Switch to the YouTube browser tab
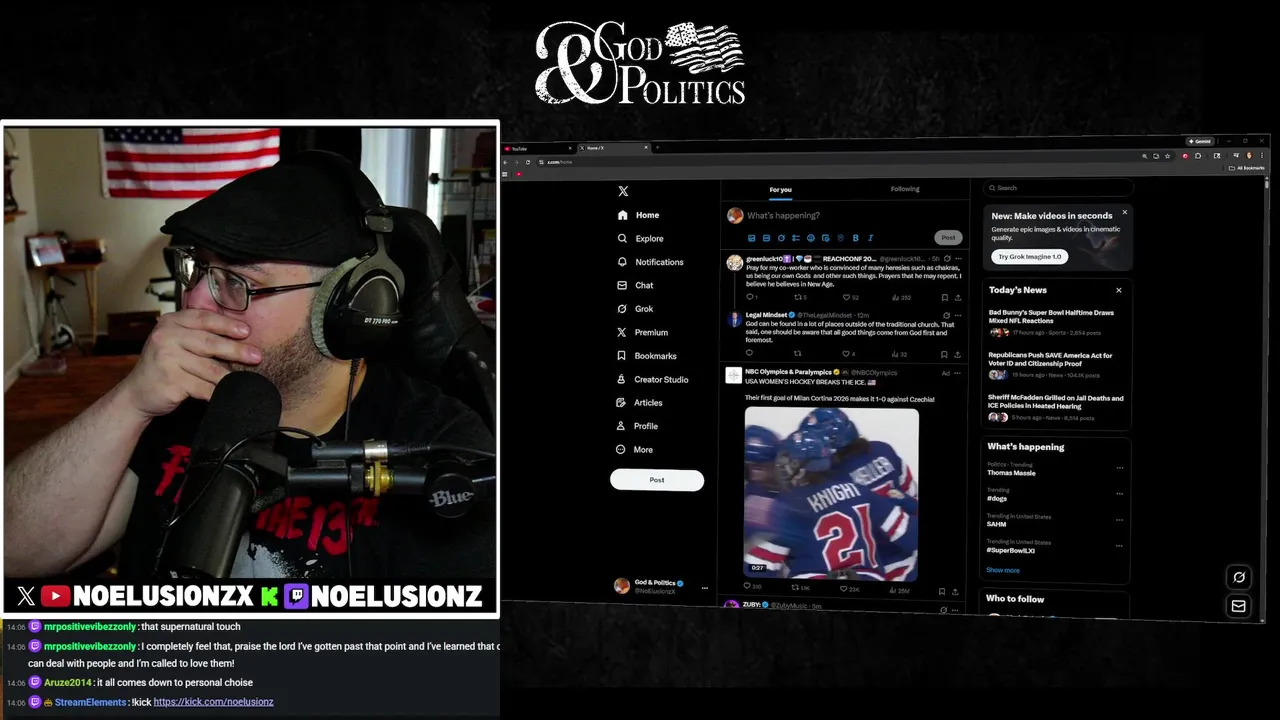This screenshot has height=720, width=1280. point(538,148)
